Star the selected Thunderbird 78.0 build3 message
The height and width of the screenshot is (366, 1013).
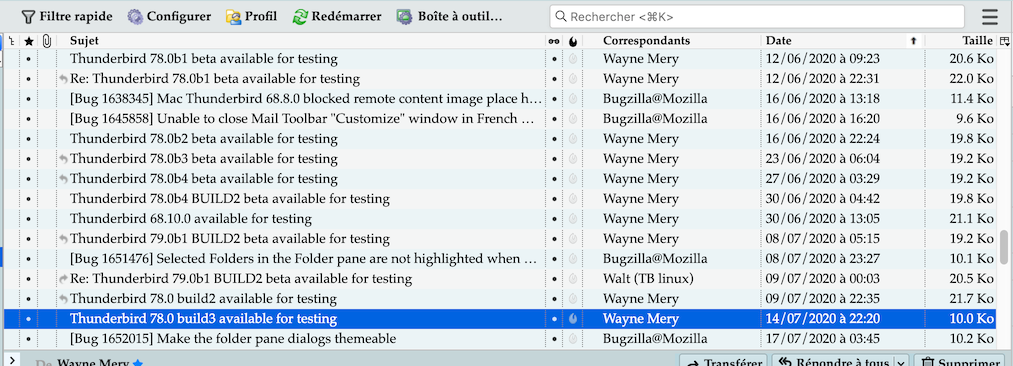pos(28,319)
